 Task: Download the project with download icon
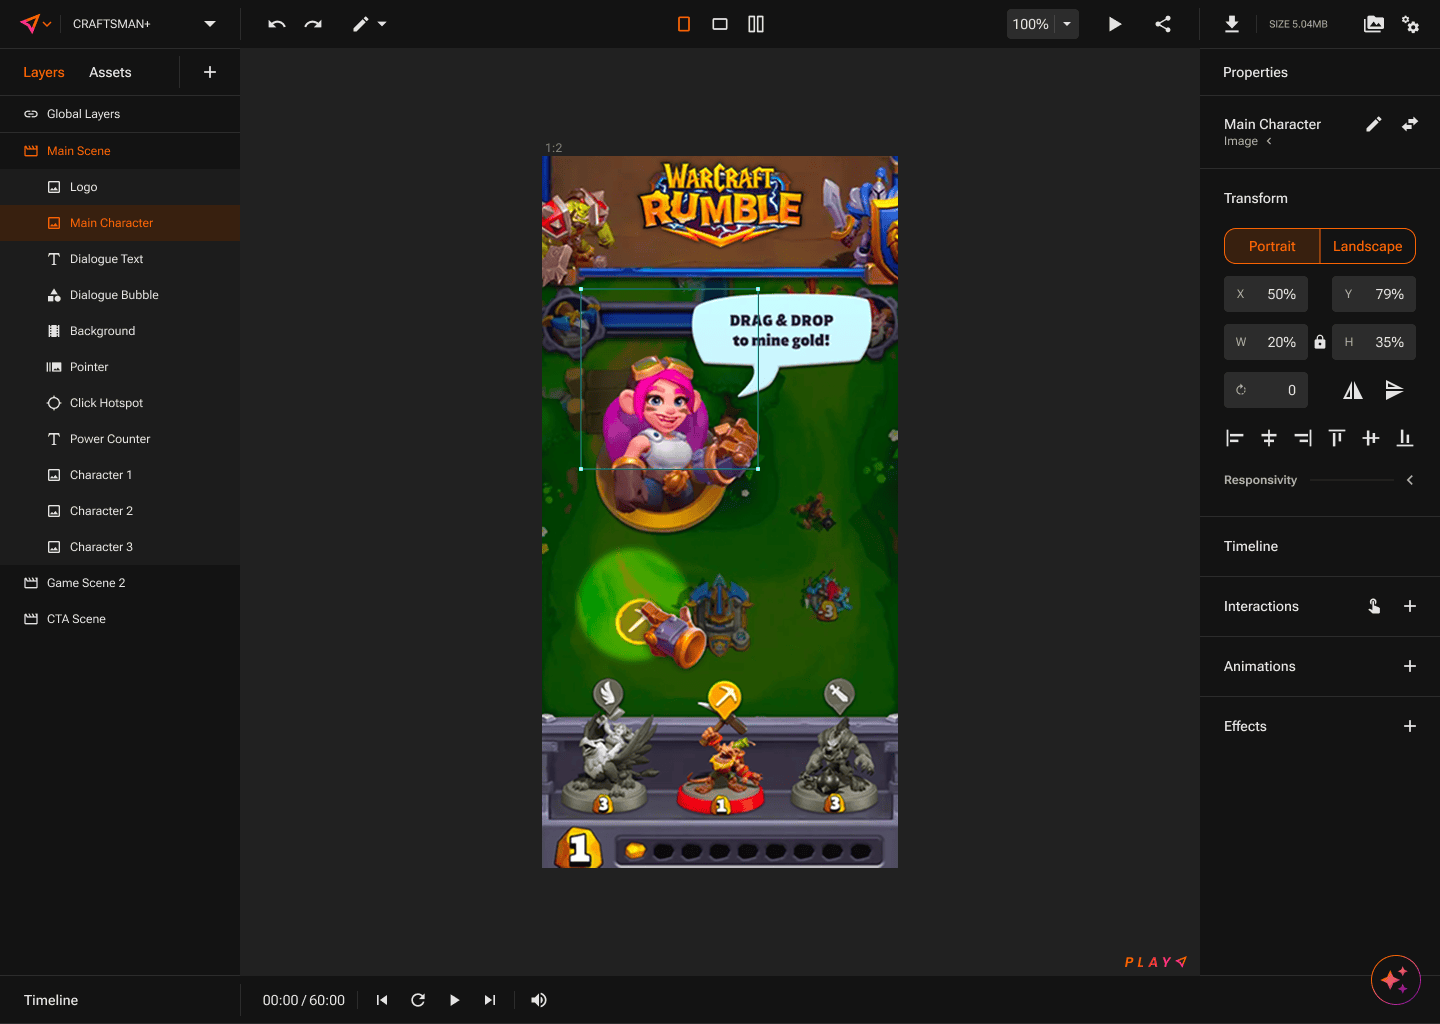(x=1232, y=24)
